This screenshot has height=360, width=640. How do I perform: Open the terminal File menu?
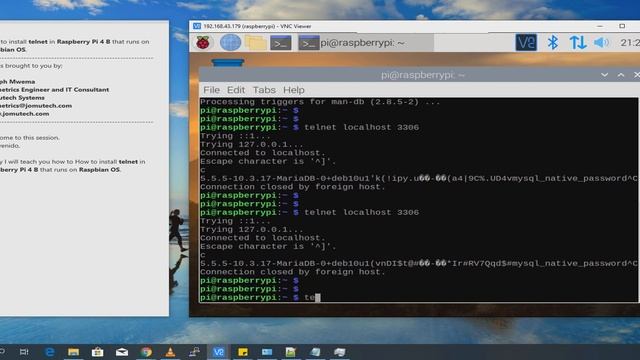[211, 90]
